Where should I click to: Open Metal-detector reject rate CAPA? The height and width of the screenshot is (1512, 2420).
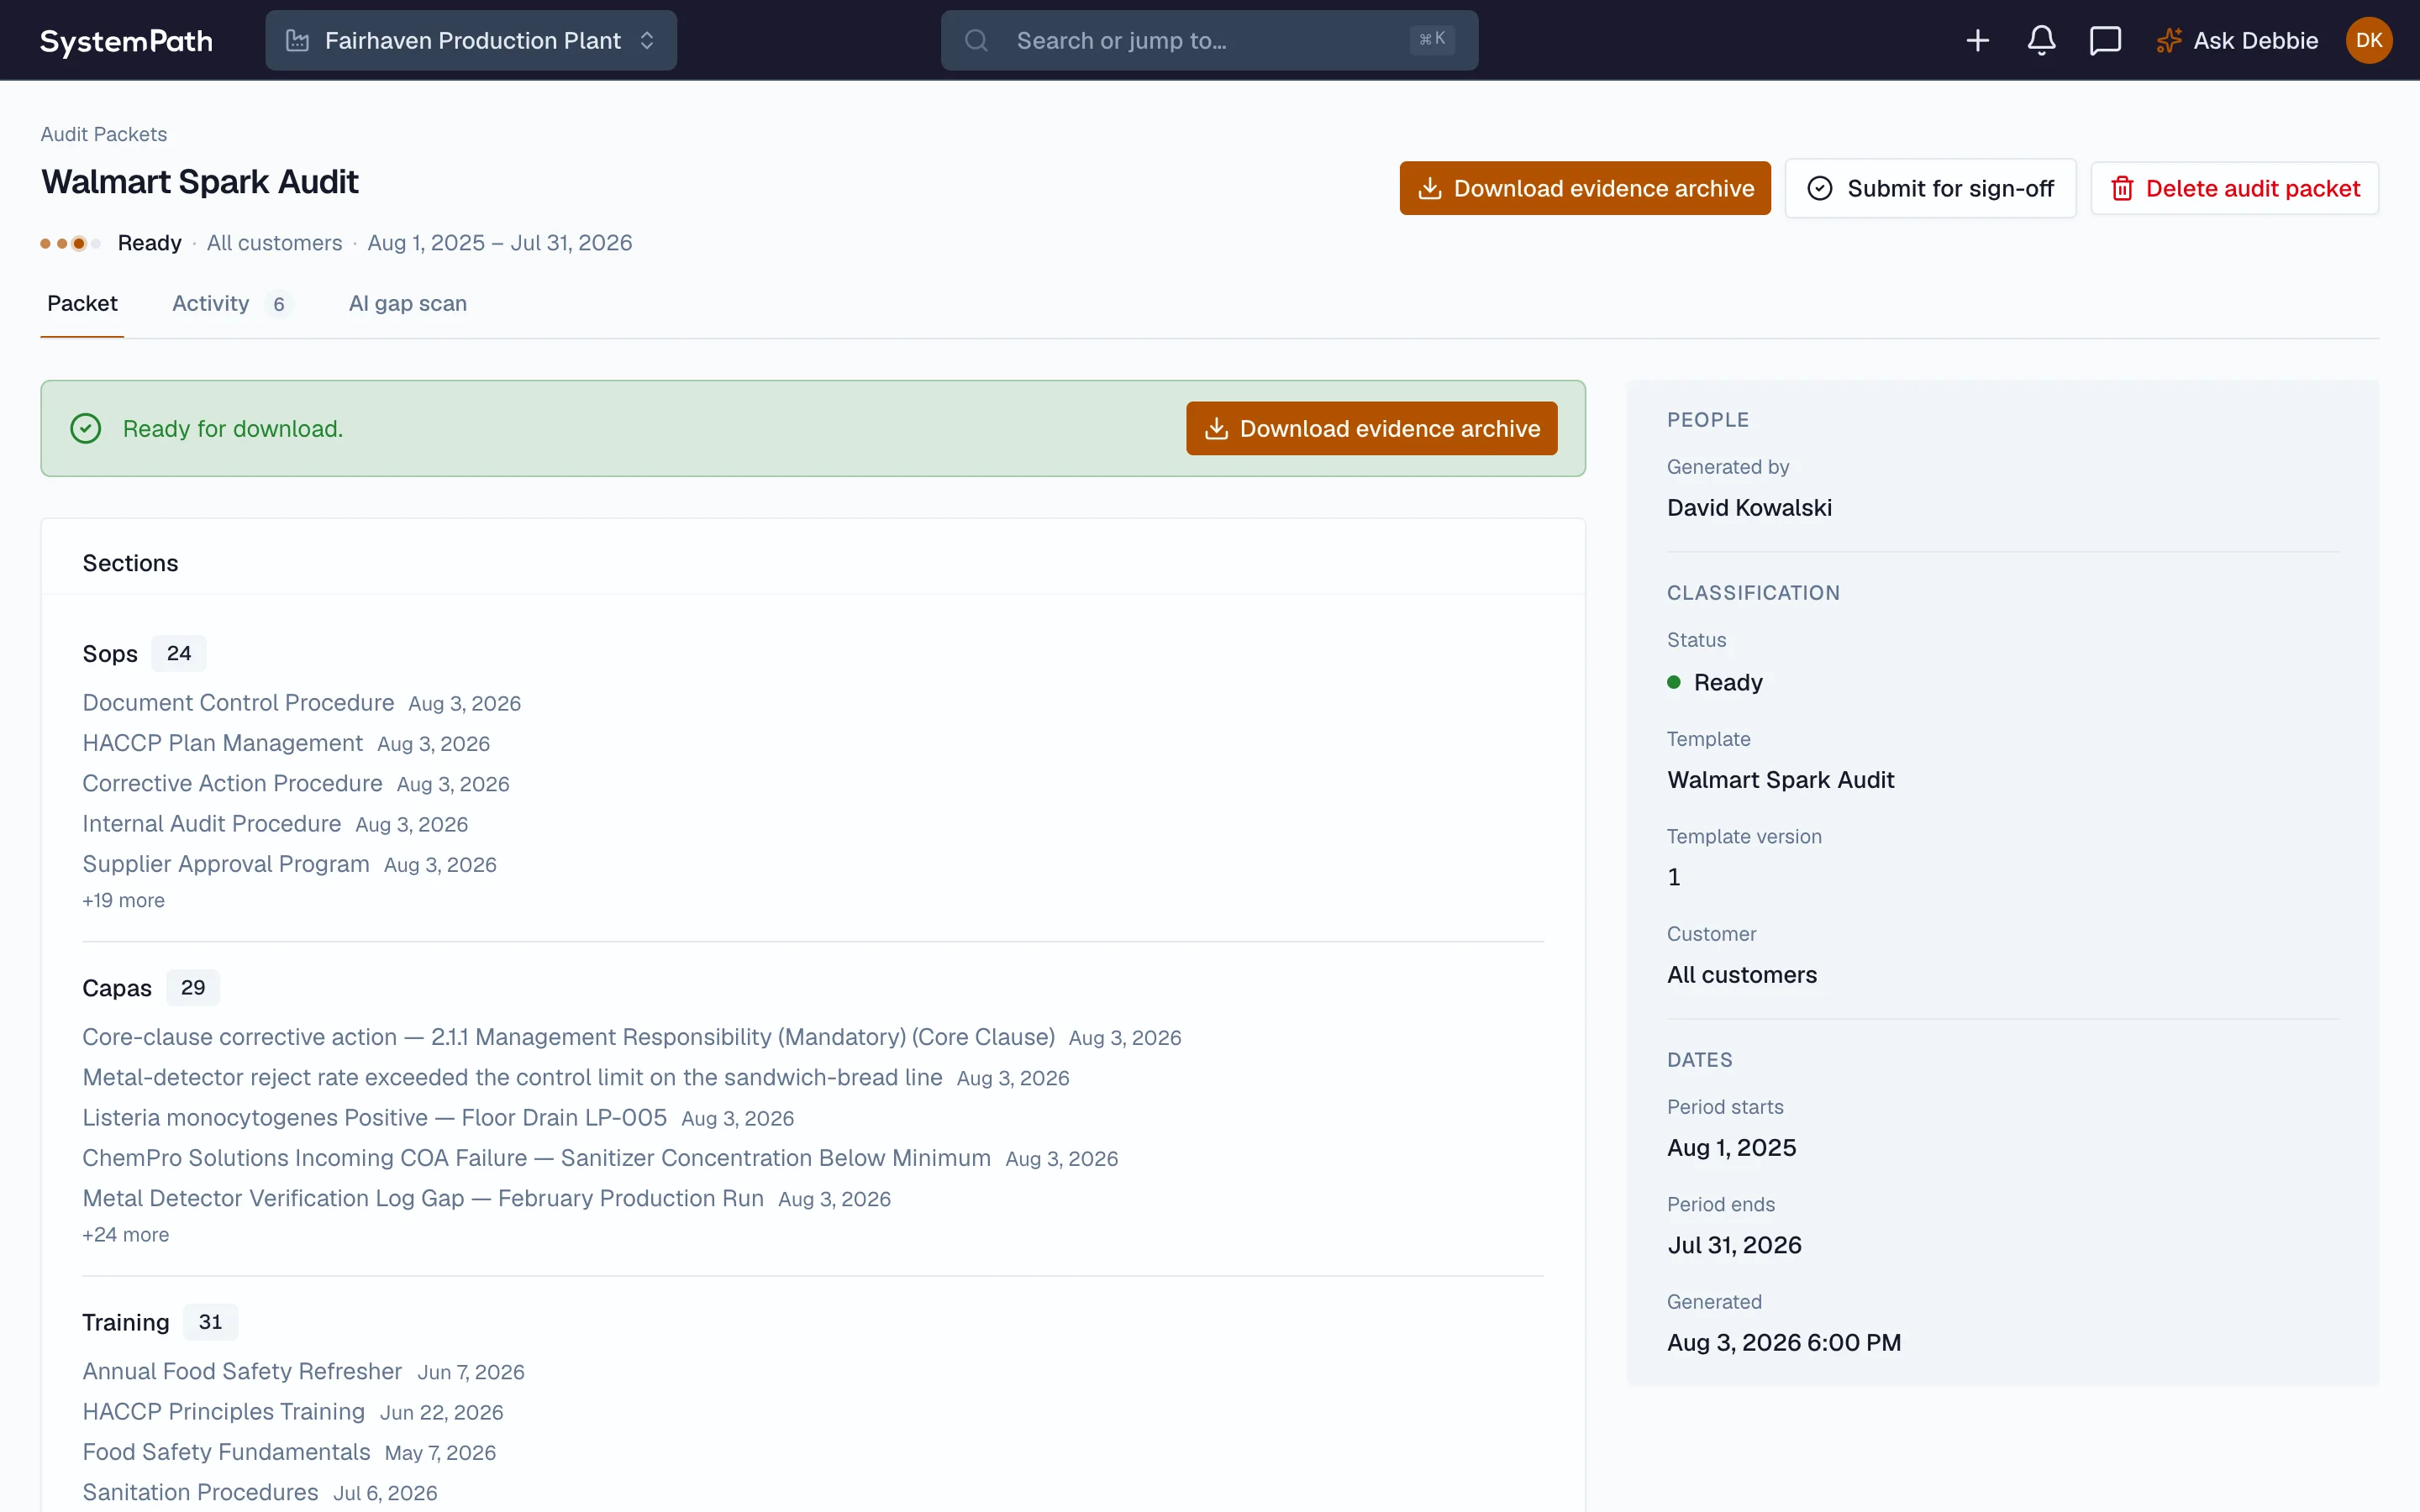click(512, 1077)
